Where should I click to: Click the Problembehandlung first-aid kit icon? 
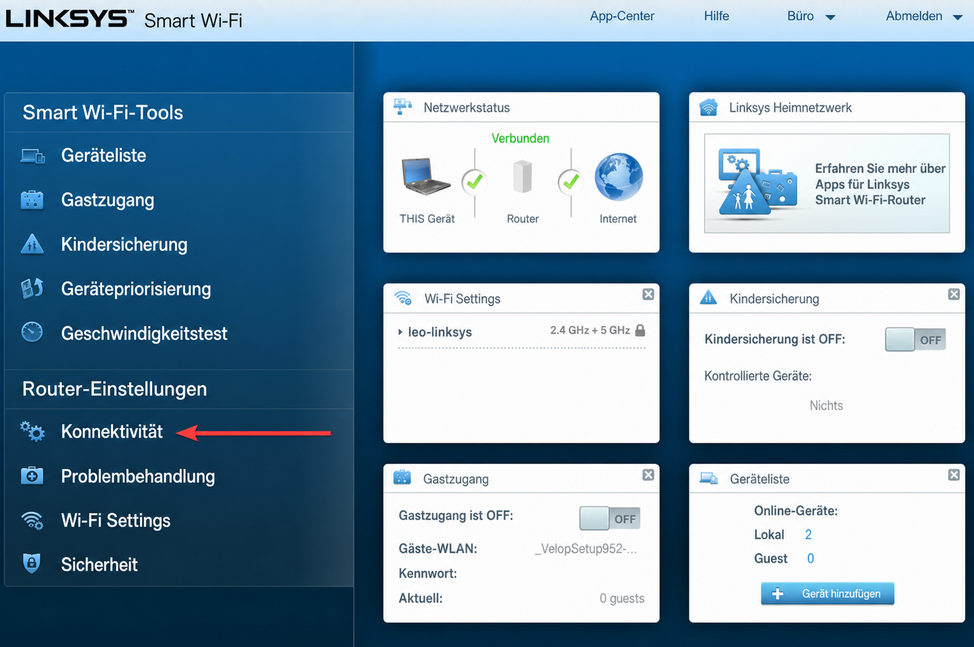[32, 476]
